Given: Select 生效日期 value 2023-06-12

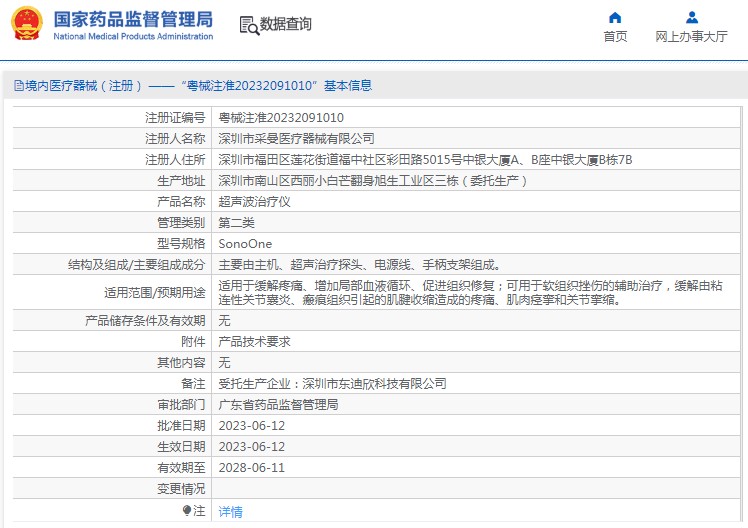Looking at the screenshot, I should coord(251,446).
